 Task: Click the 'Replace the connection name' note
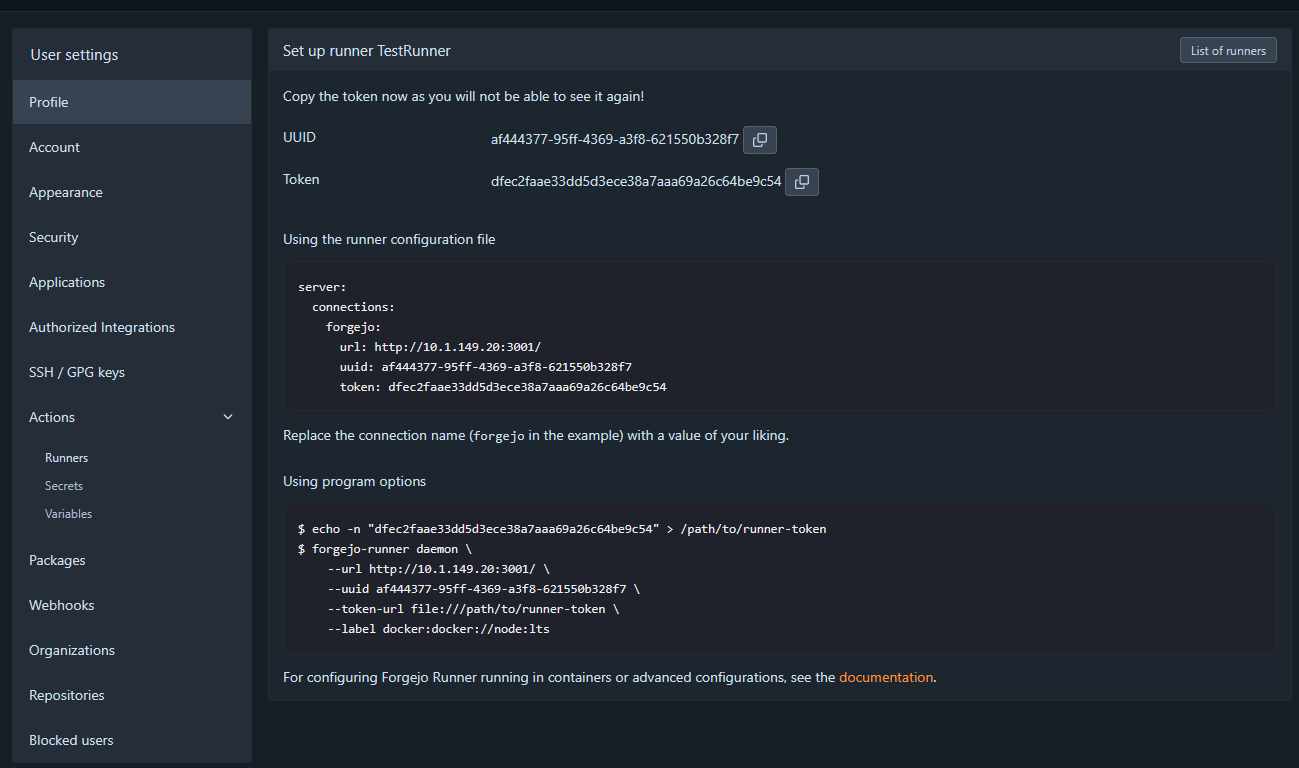coord(536,436)
